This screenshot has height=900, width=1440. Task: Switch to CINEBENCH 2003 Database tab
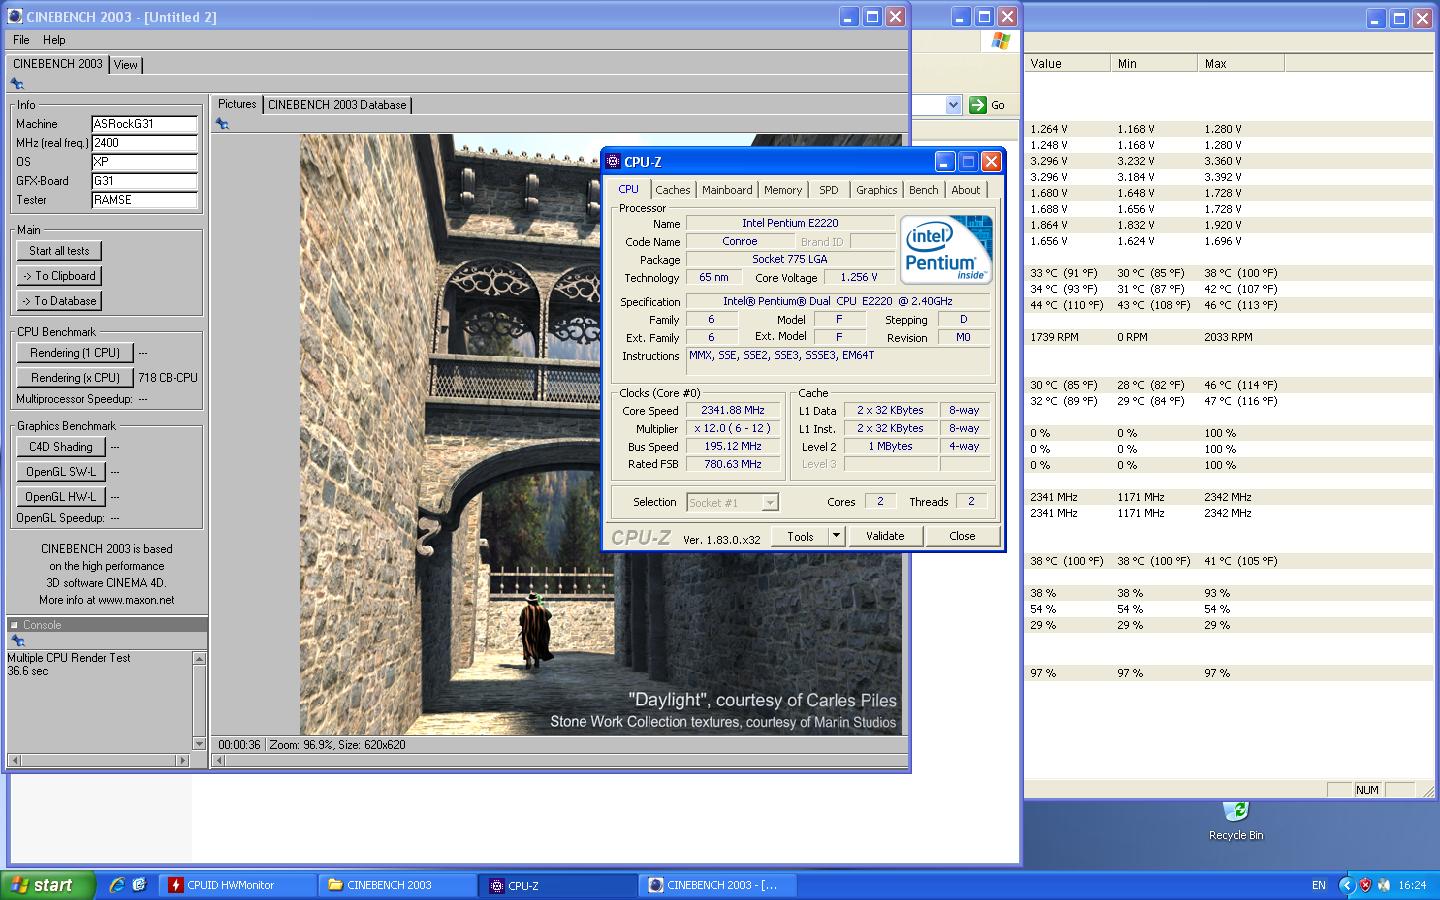pyautogui.click(x=337, y=105)
